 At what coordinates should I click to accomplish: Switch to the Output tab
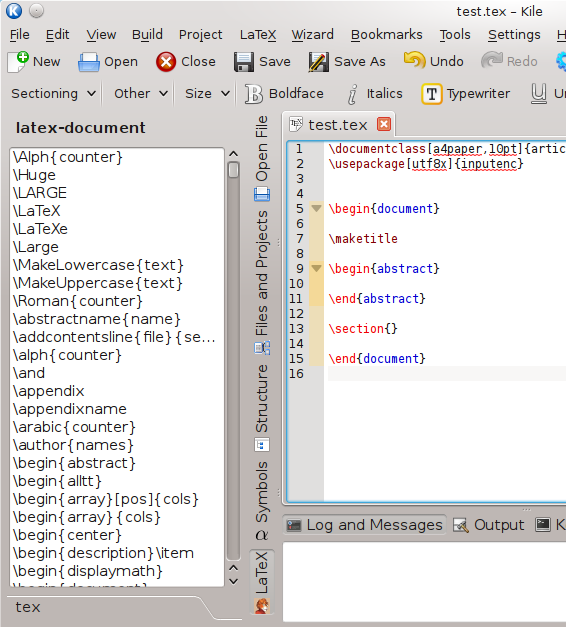488,525
